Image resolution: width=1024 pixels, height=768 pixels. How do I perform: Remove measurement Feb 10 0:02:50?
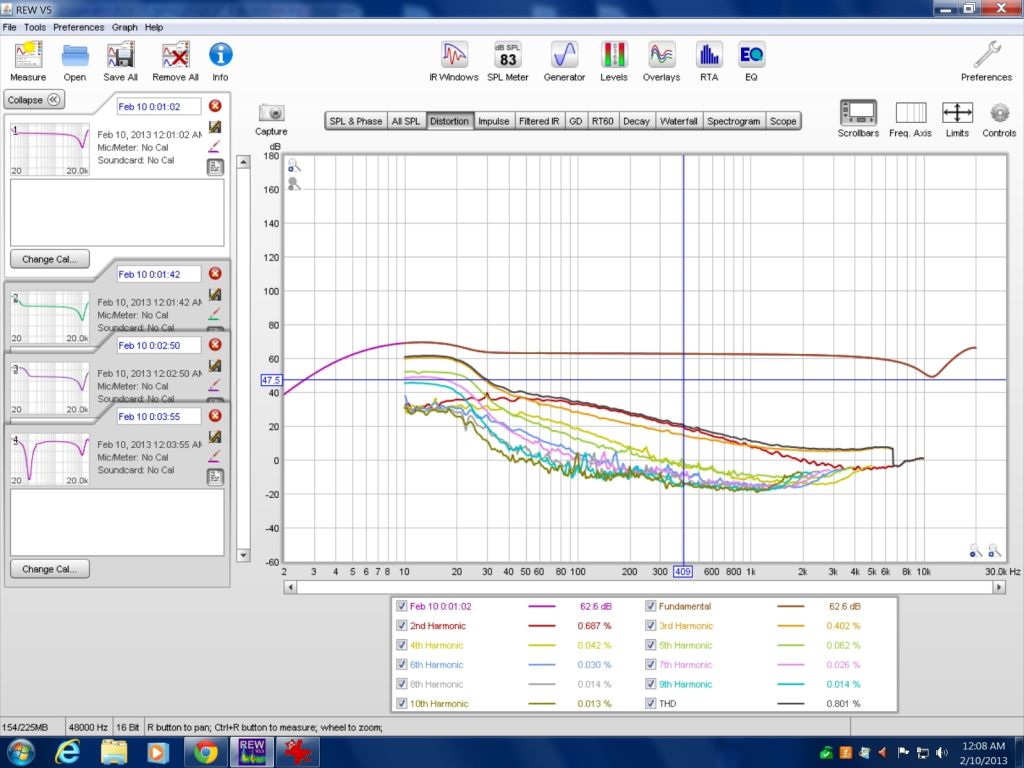coord(215,345)
